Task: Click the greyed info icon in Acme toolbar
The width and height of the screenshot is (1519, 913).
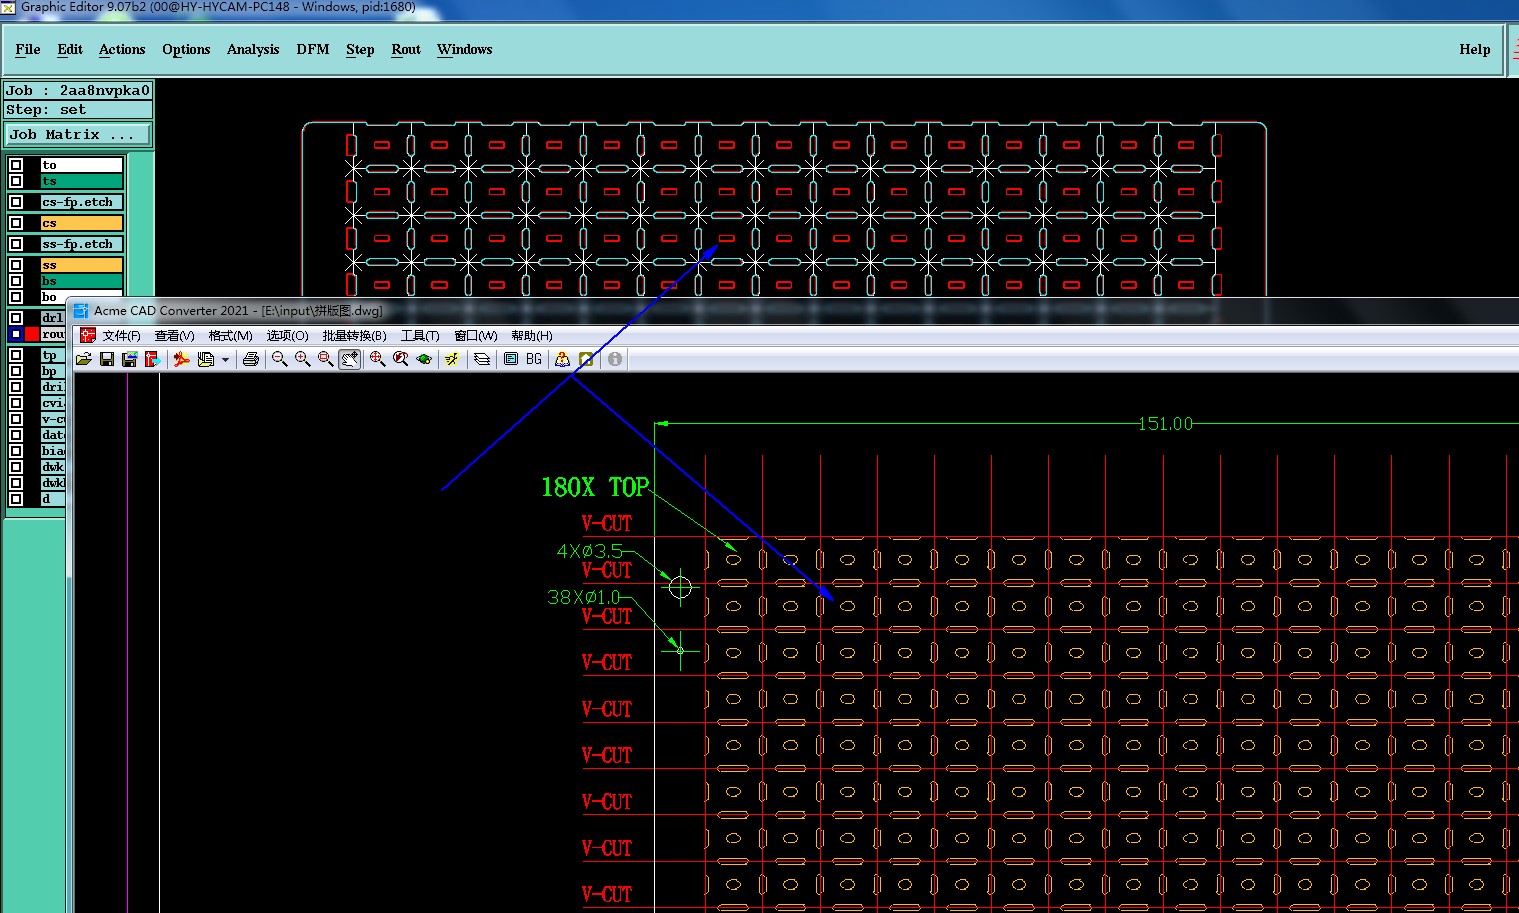Action: click(615, 359)
